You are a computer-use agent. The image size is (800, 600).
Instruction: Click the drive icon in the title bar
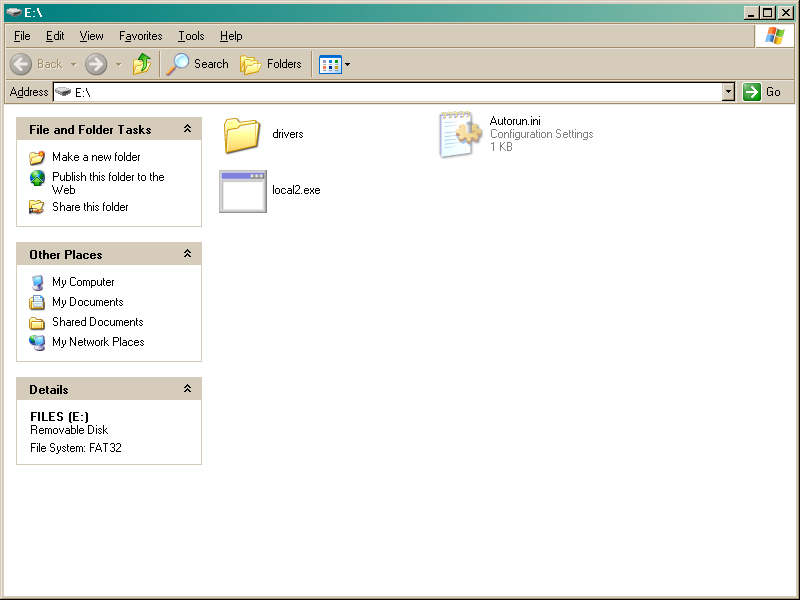coord(14,12)
